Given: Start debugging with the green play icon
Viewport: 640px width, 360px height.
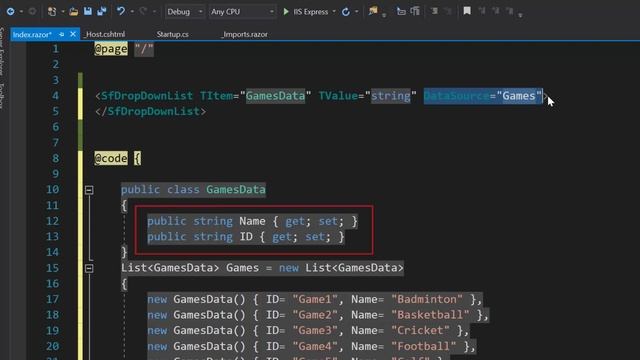Looking at the screenshot, I should 286,11.
